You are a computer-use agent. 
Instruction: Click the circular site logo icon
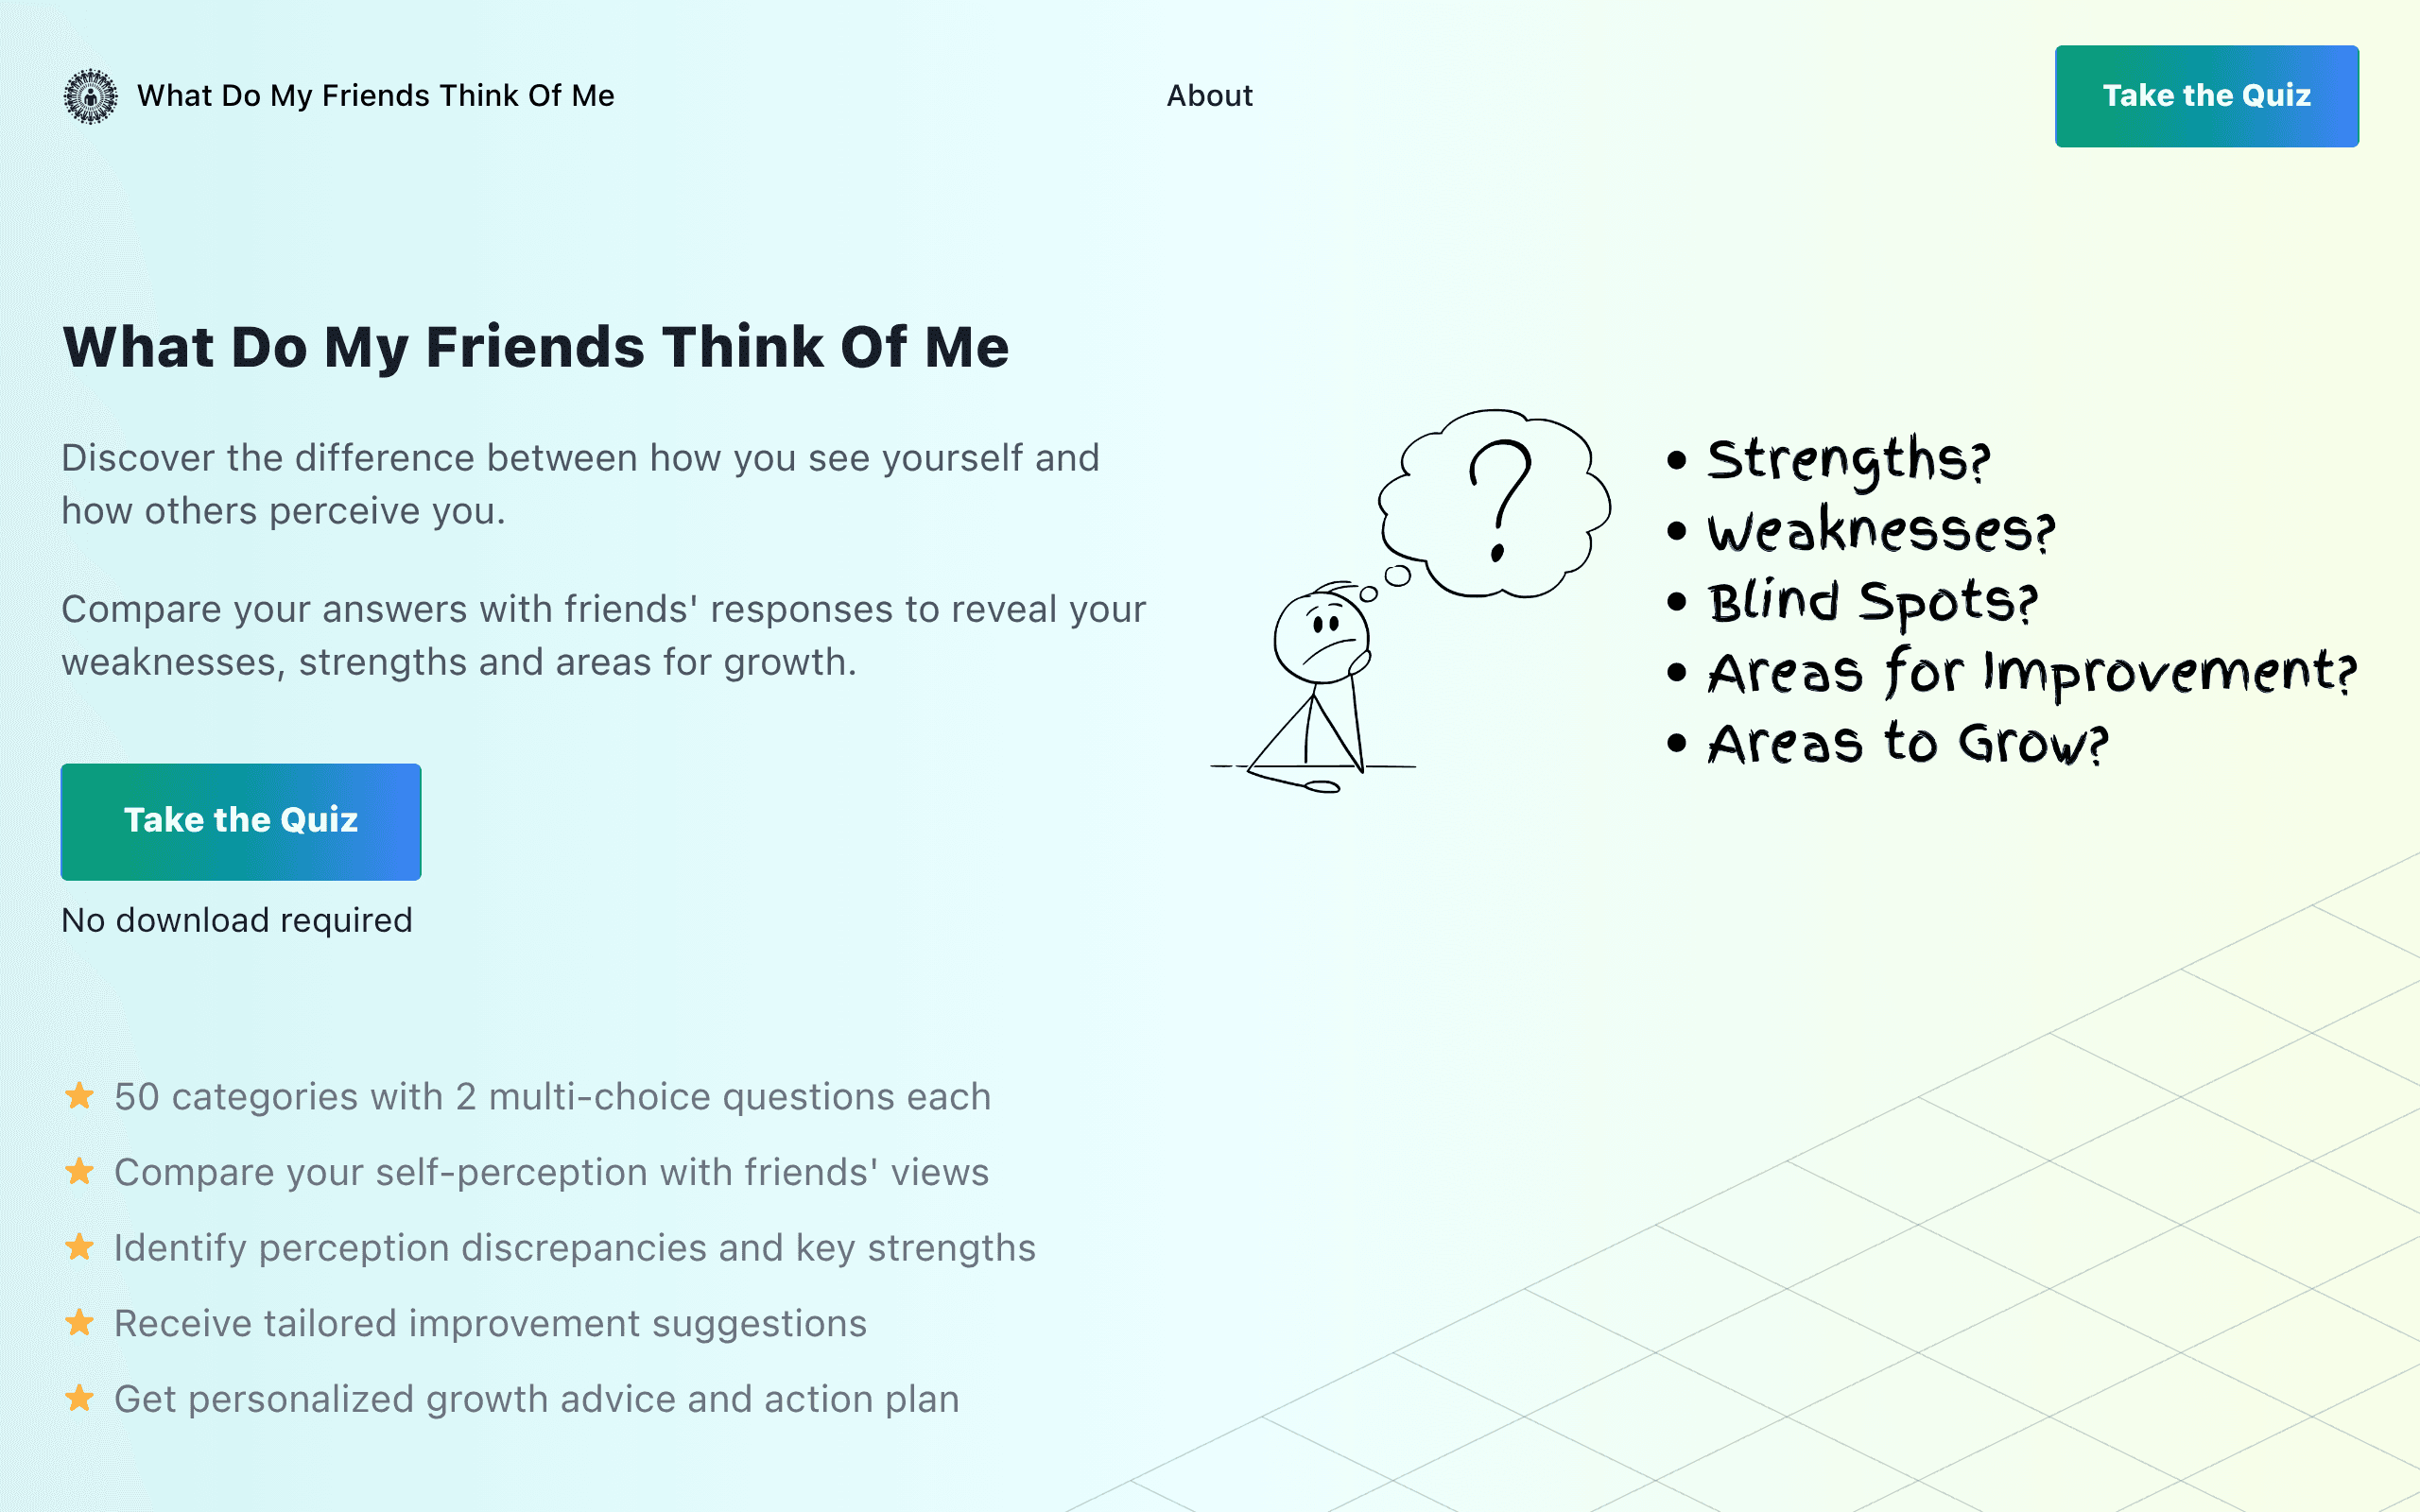pos(90,96)
